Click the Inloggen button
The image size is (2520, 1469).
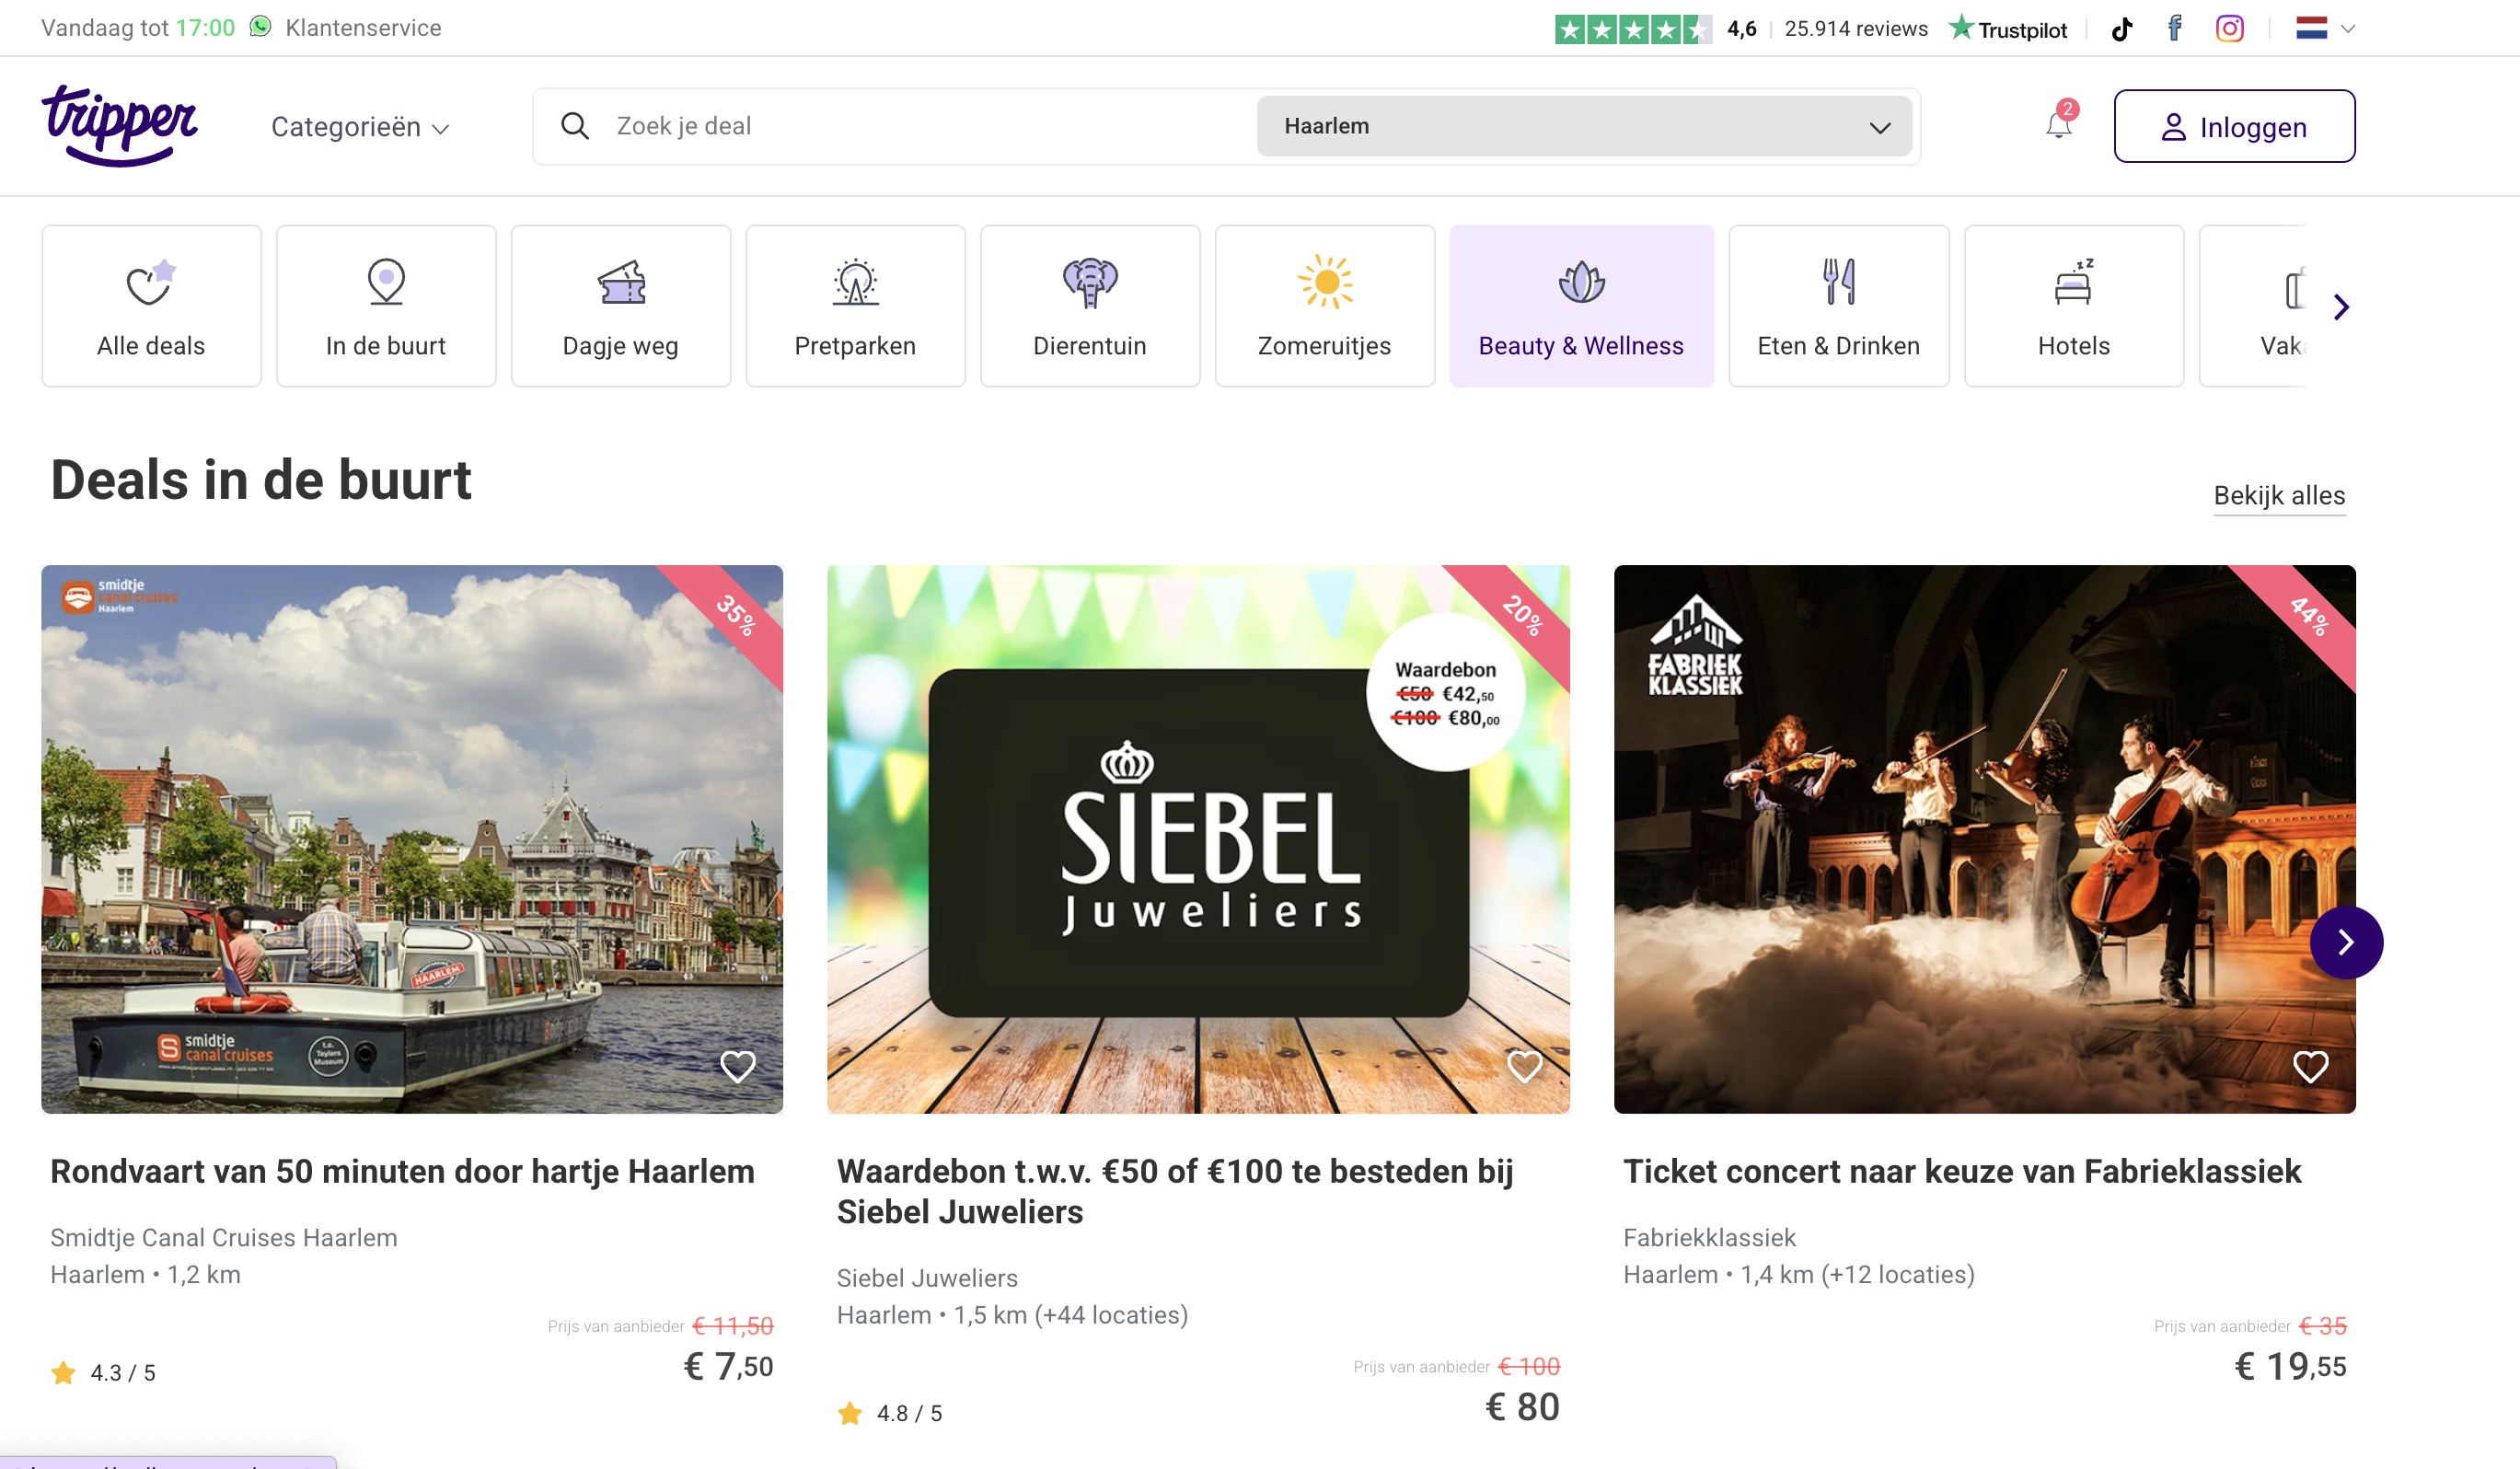[2234, 126]
